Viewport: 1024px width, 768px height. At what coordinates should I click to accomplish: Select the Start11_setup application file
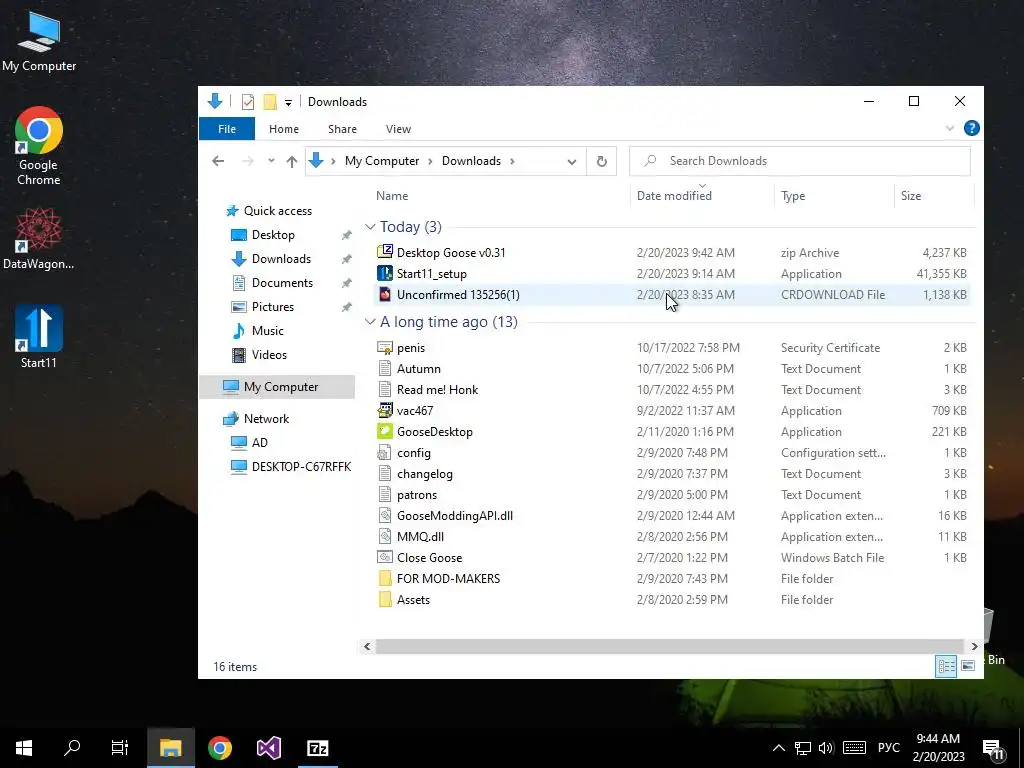pos(431,274)
